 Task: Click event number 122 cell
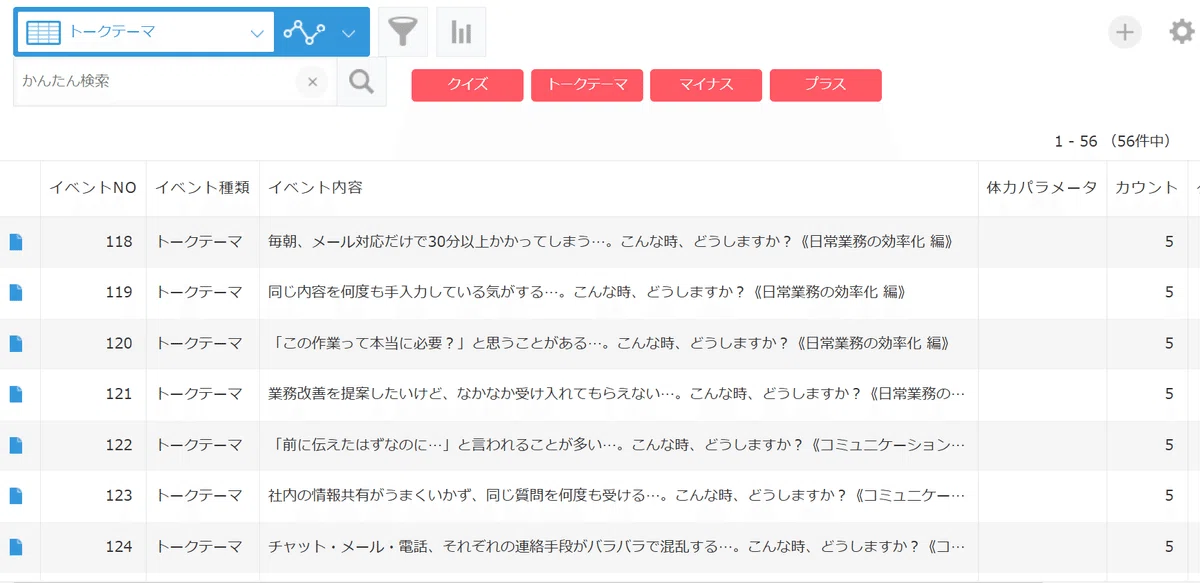click(x=93, y=445)
